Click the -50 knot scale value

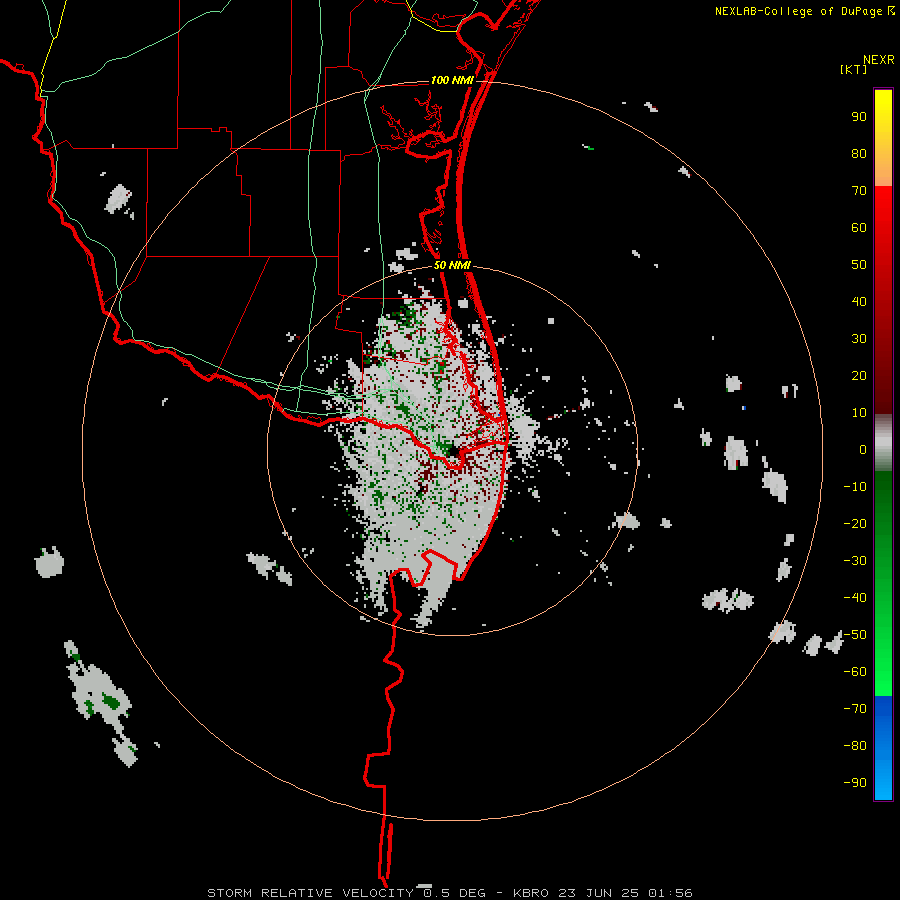click(x=855, y=635)
